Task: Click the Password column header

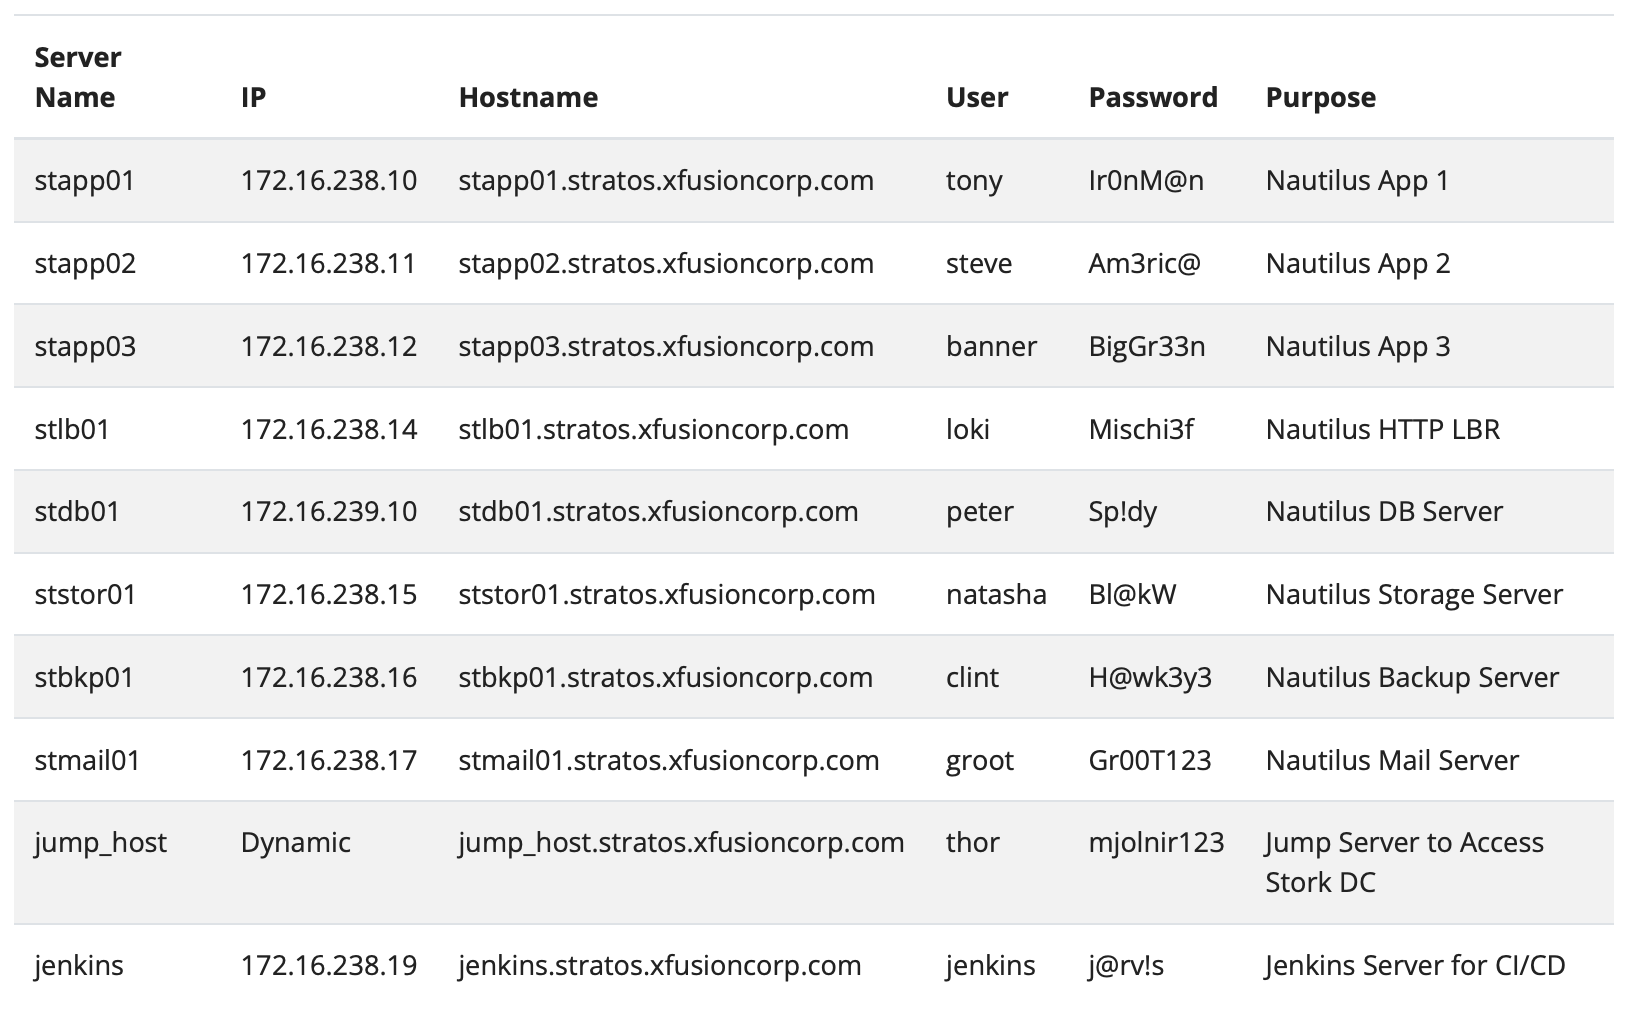Action: pyautogui.click(x=1152, y=98)
